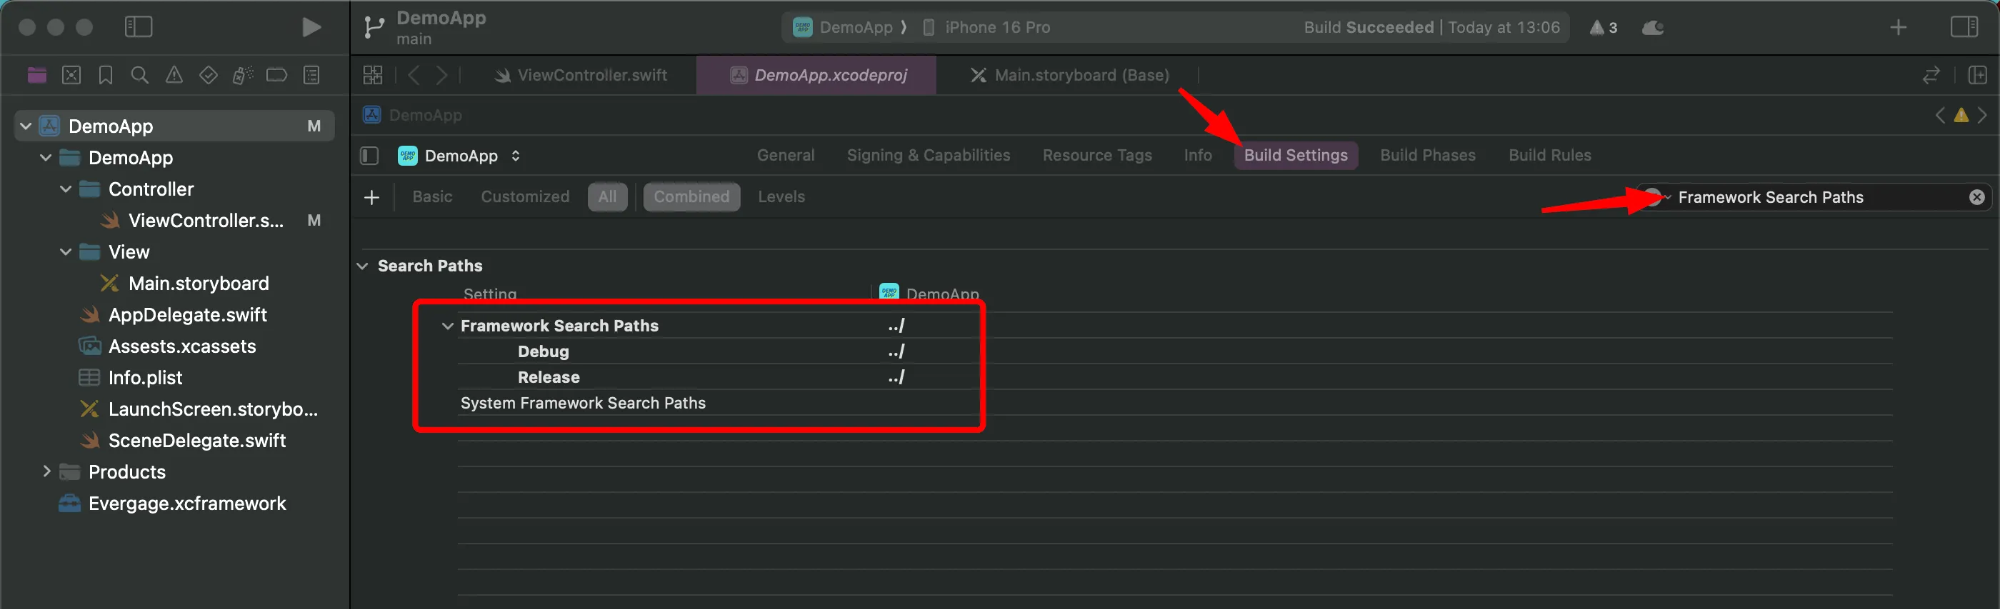Viewport: 2000px width, 609px height.
Task: Open the DemoApp target selector dropdown
Action: [459, 155]
